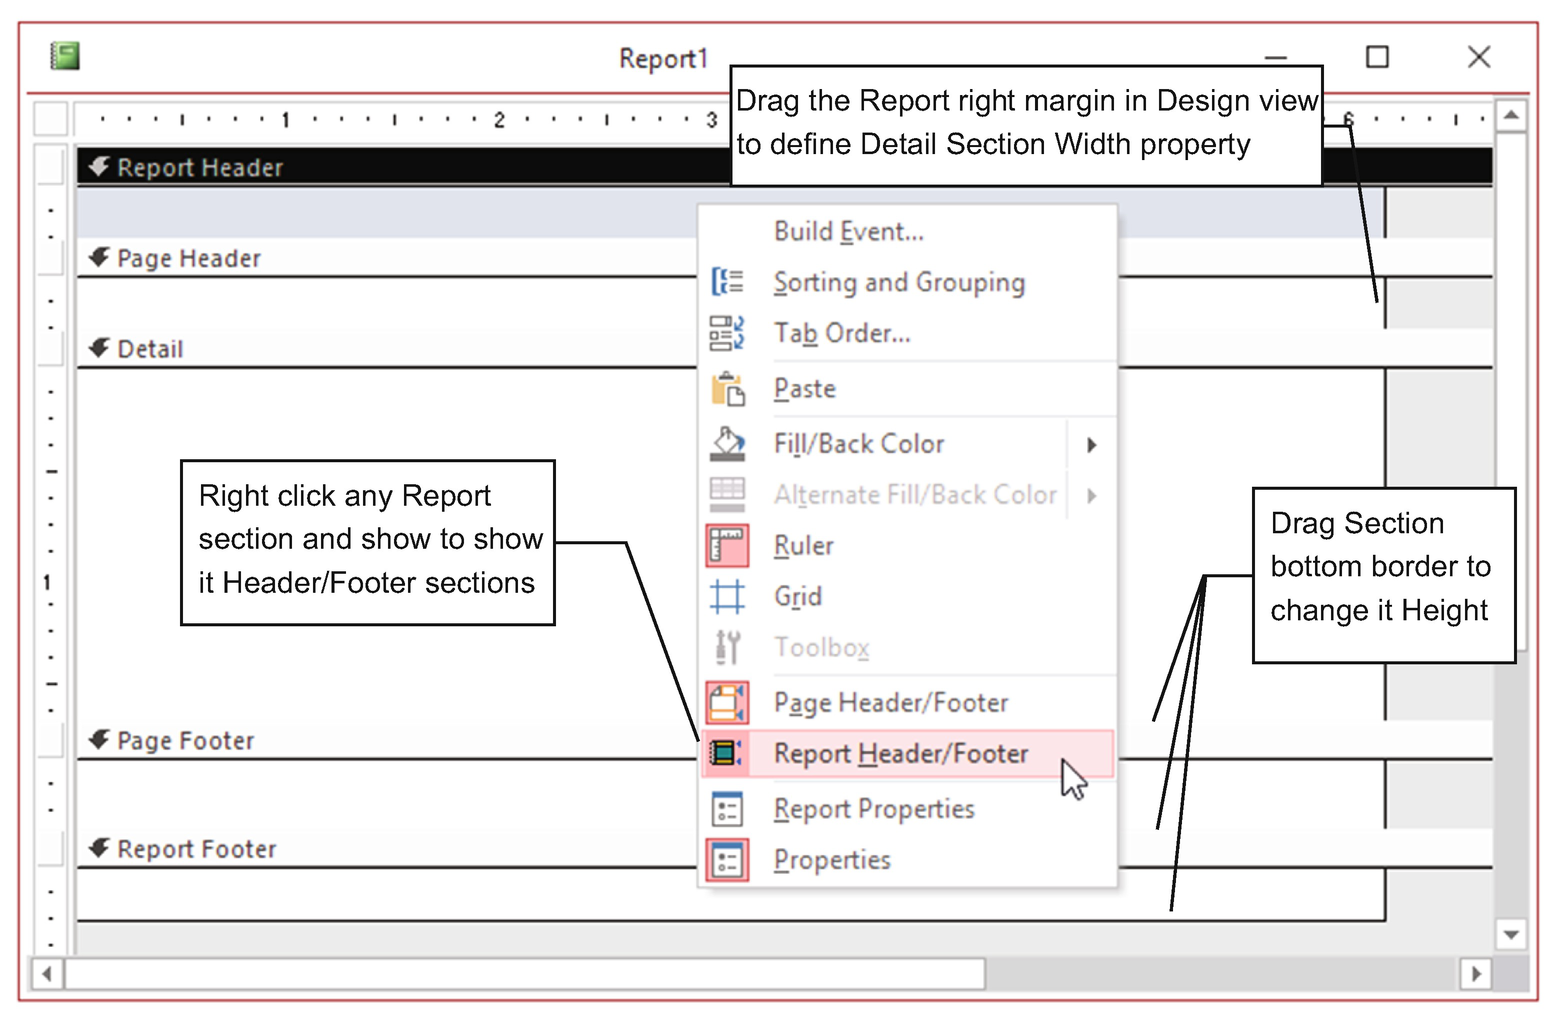The width and height of the screenshot is (1550, 1017).
Task: Choose Paste from the context menu
Action: click(x=906, y=389)
